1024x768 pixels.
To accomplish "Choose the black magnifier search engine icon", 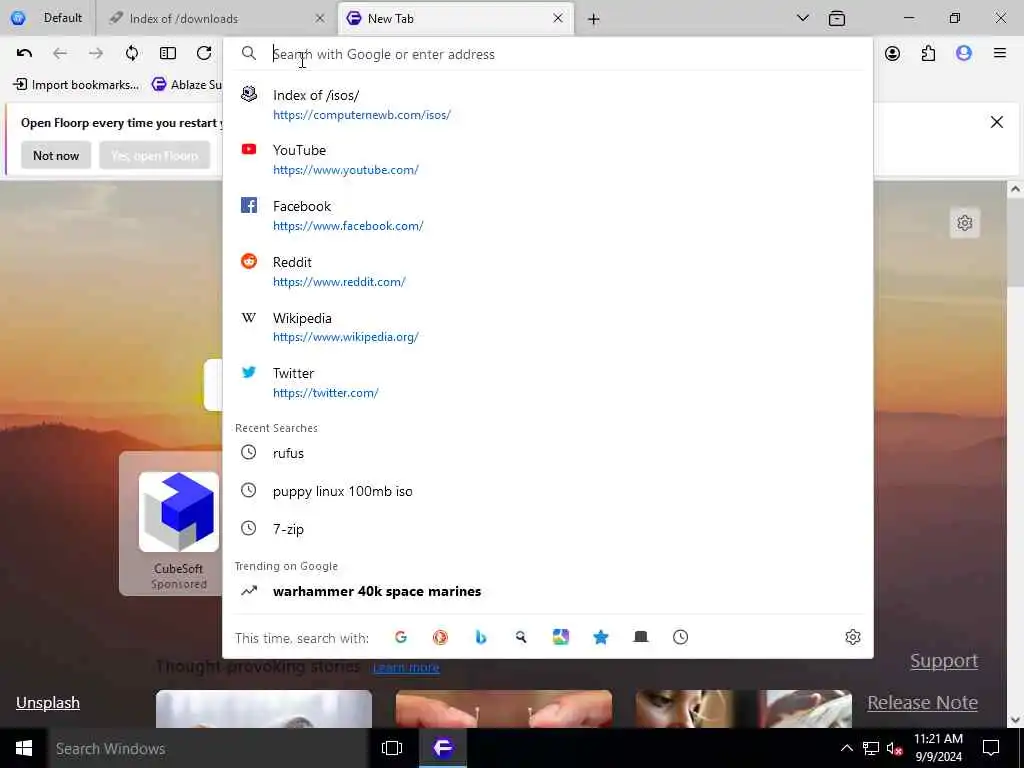I will pyautogui.click(x=520, y=637).
